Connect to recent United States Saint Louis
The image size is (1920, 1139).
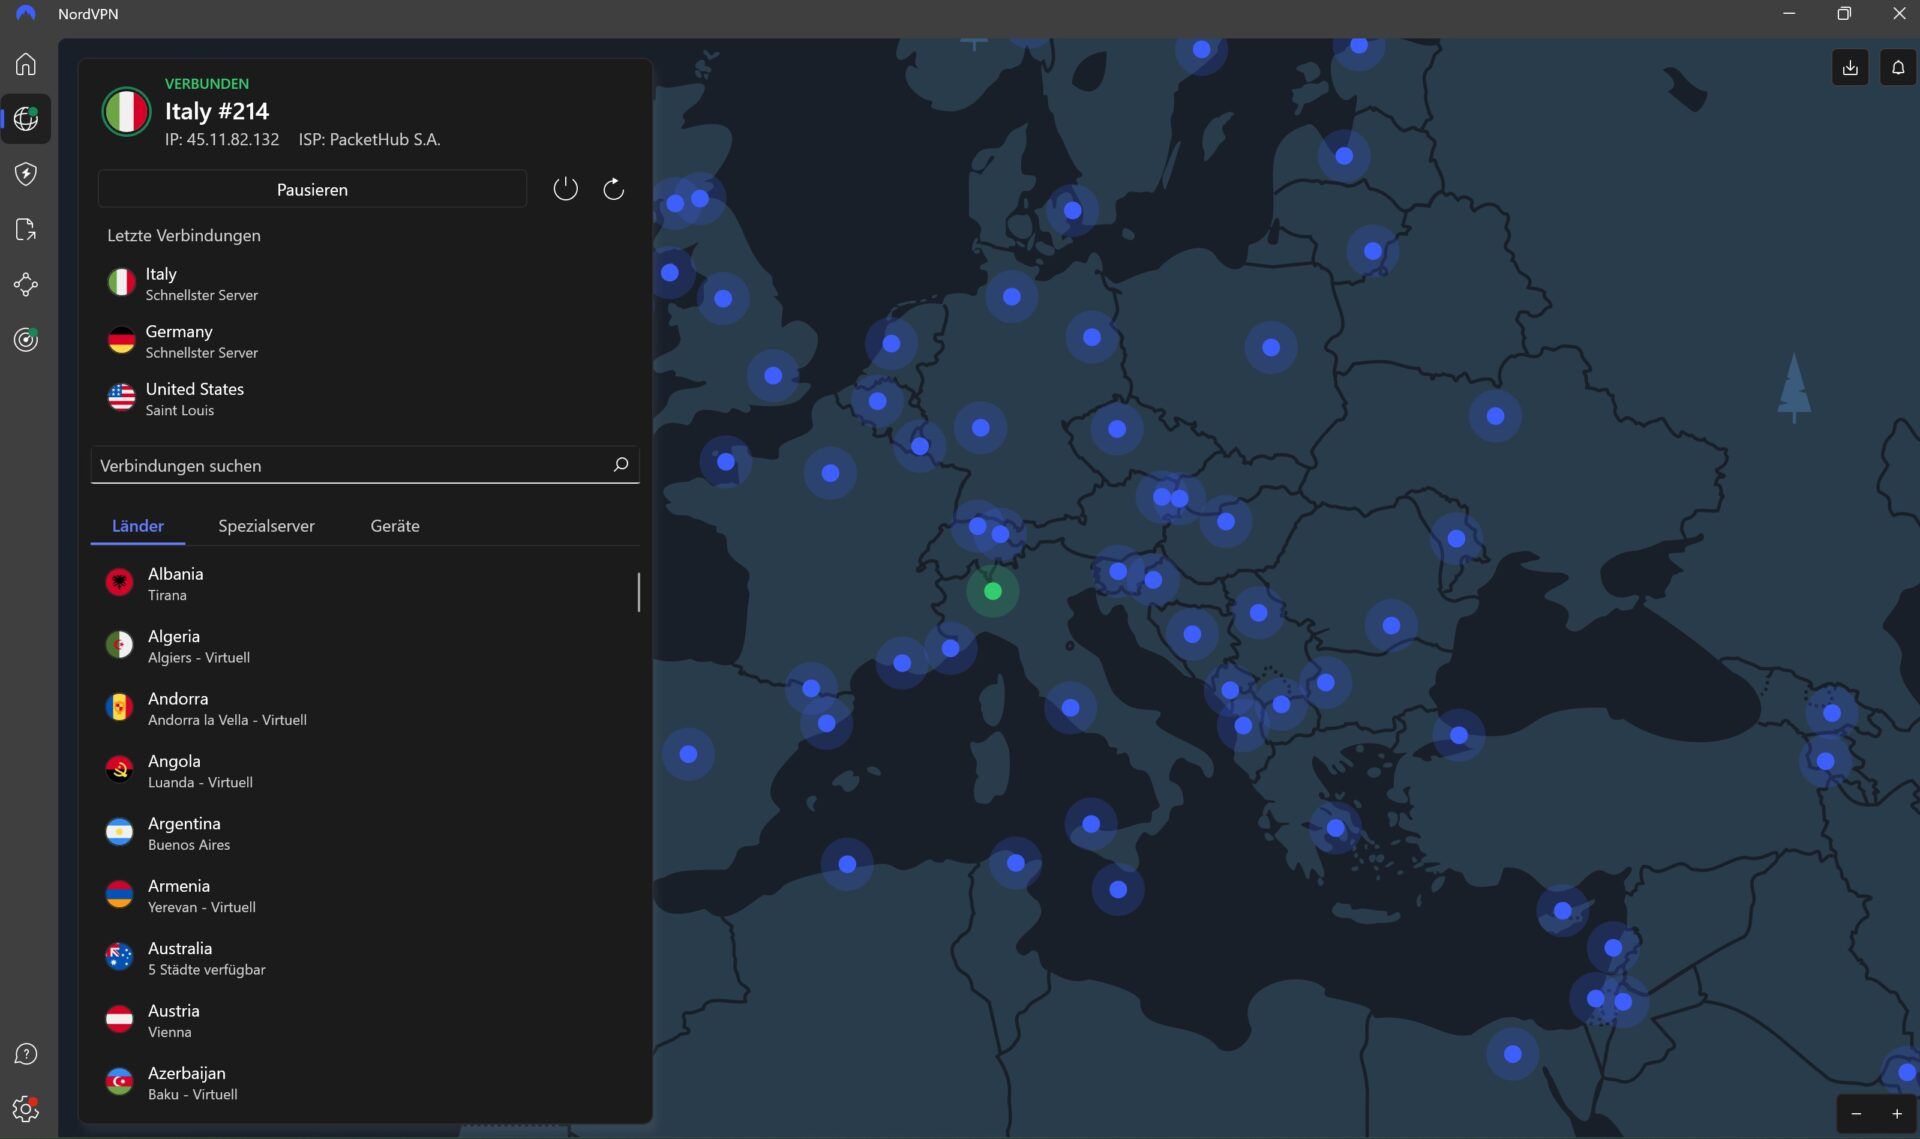tap(365, 398)
